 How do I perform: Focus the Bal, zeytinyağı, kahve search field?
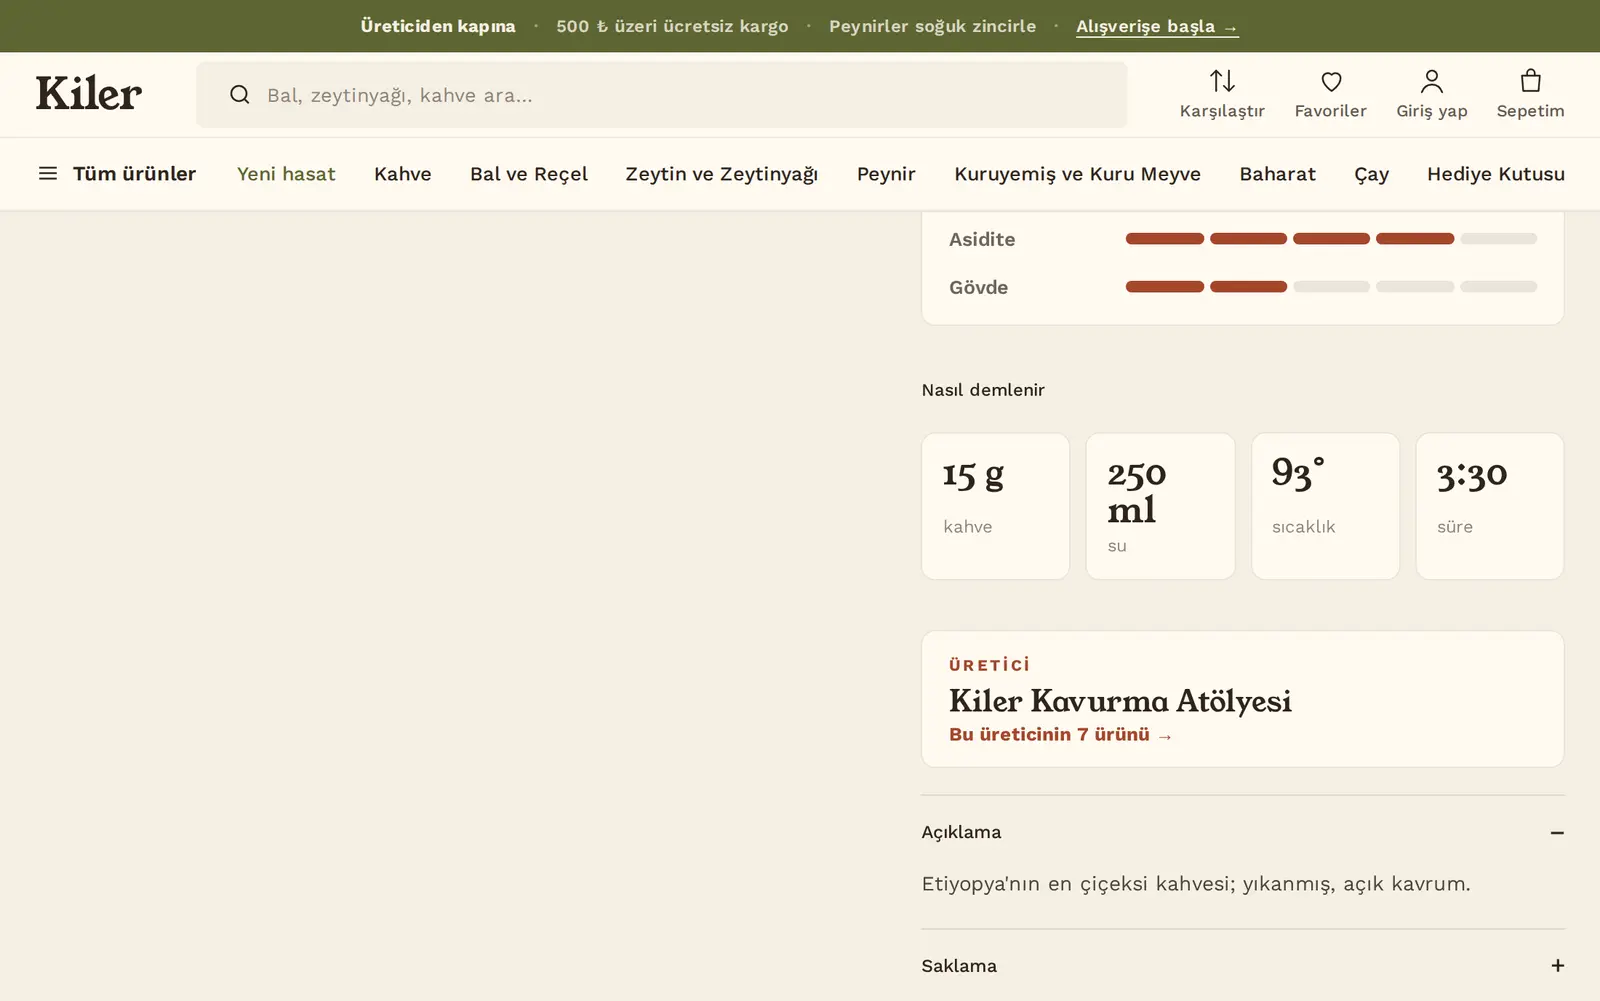[662, 95]
